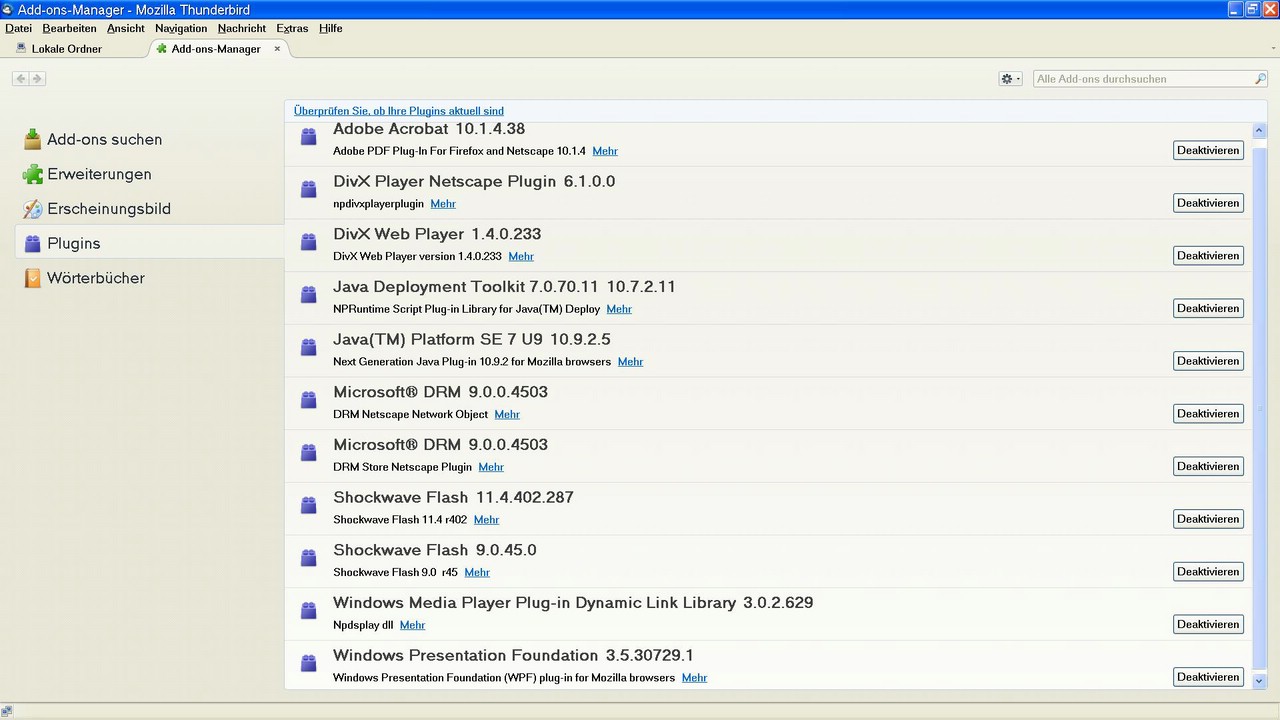Disable the Java(TM) Platform SE 7 U9 plugin
Viewport: 1280px width, 720px height.
(1208, 361)
